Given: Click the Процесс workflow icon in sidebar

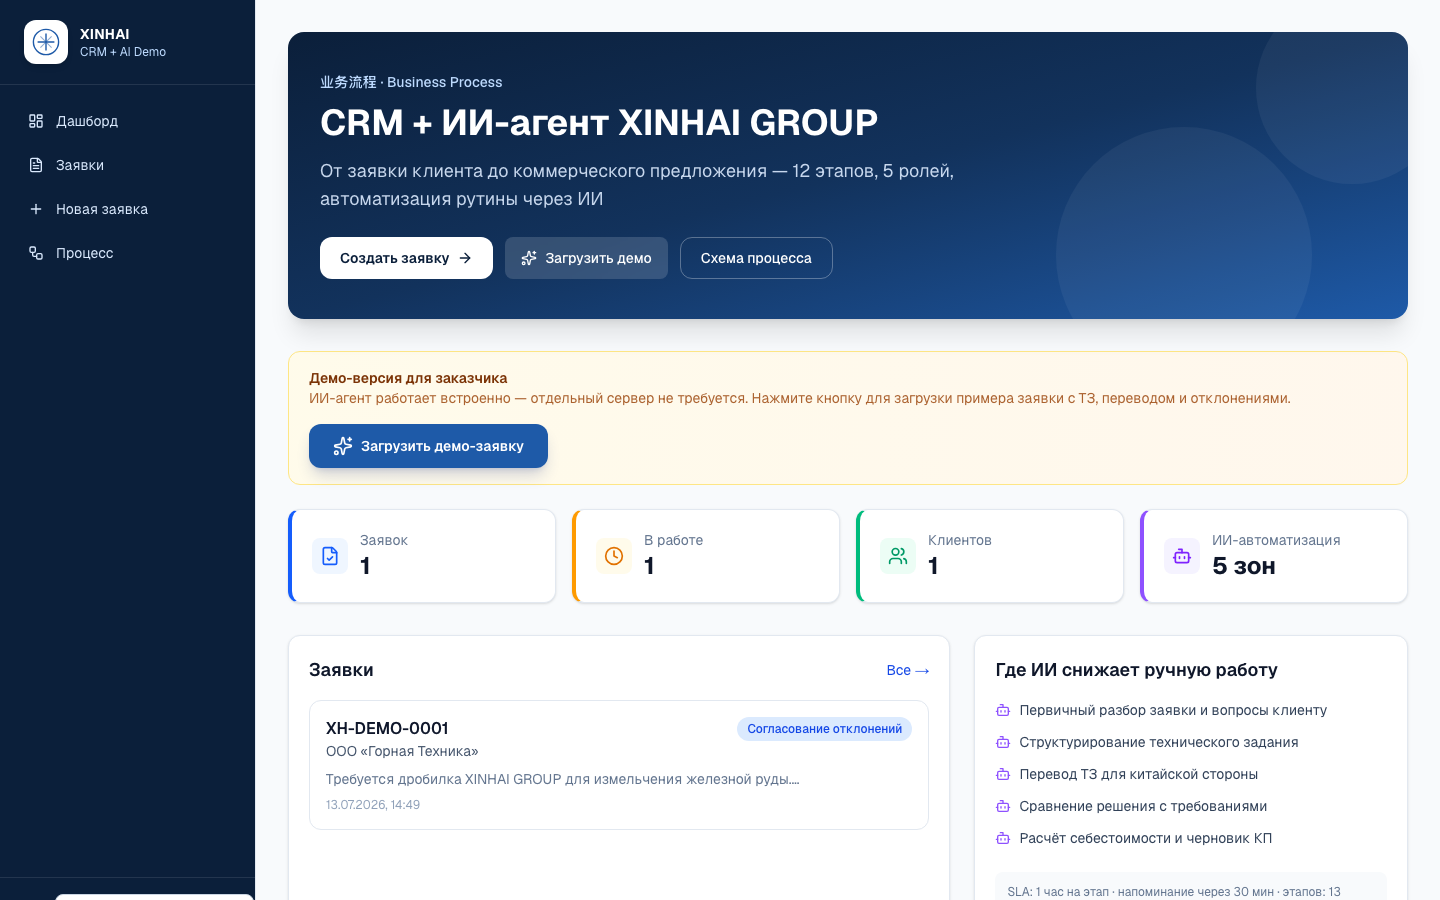Looking at the screenshot, I should click(36, 253).
